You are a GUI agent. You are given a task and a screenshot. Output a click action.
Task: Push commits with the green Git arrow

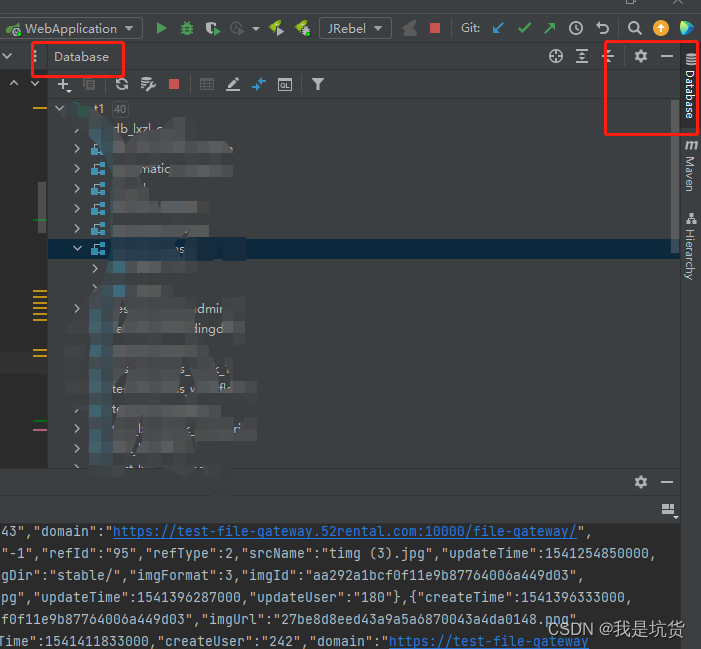click(x=549, y=29)
